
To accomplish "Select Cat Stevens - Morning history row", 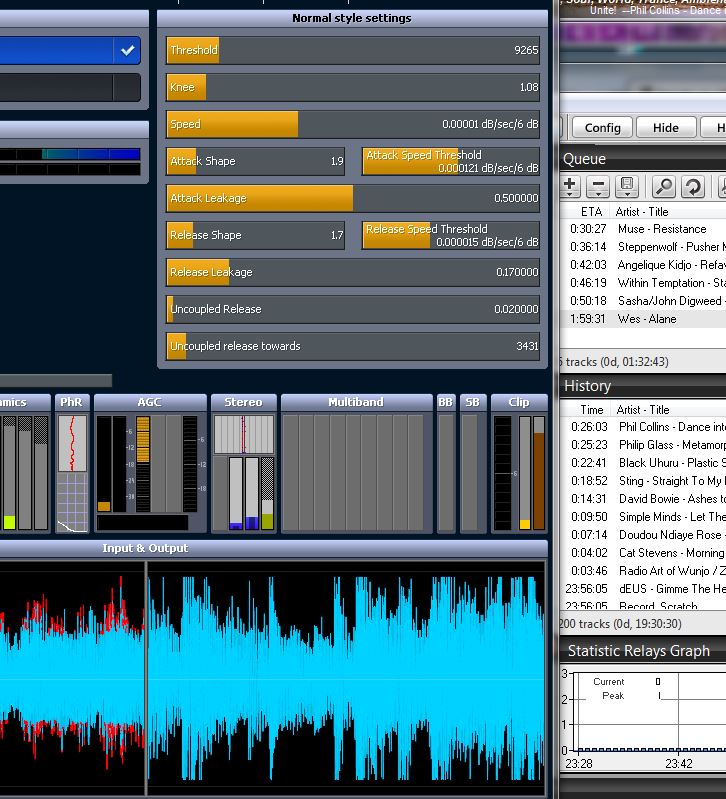I will (643, 553).
